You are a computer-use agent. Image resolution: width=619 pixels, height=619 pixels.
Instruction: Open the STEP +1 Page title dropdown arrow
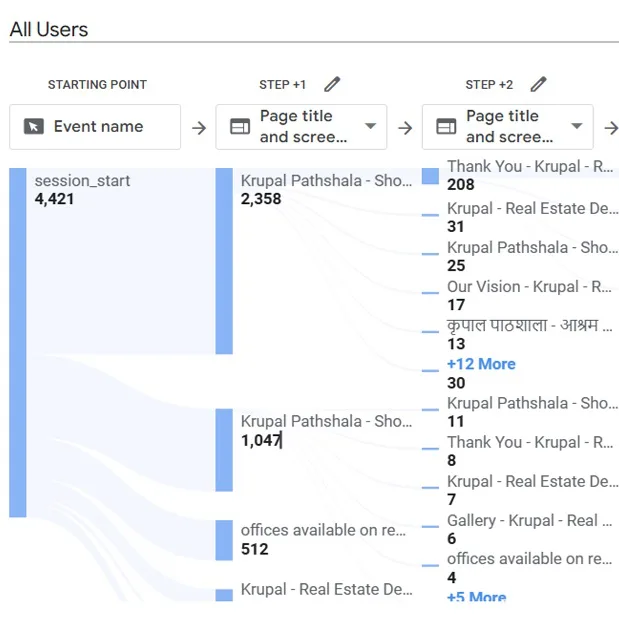[x=370, y=126]
